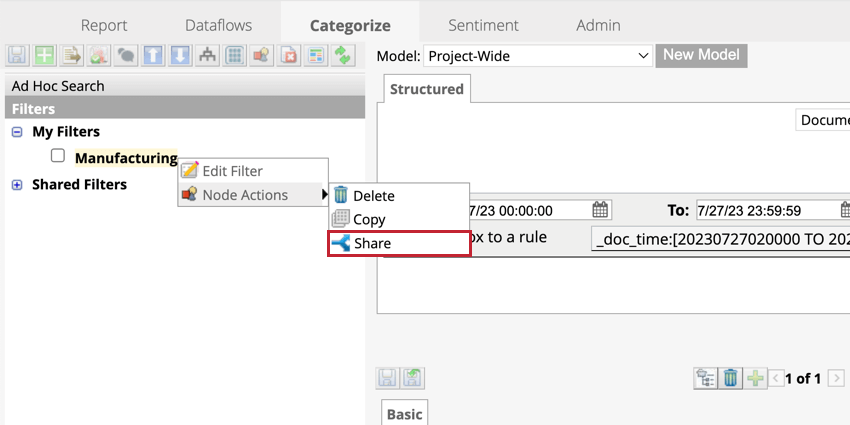Click the To date input field
This screenshot has height=425, width=850.
[x=766, y=210]
